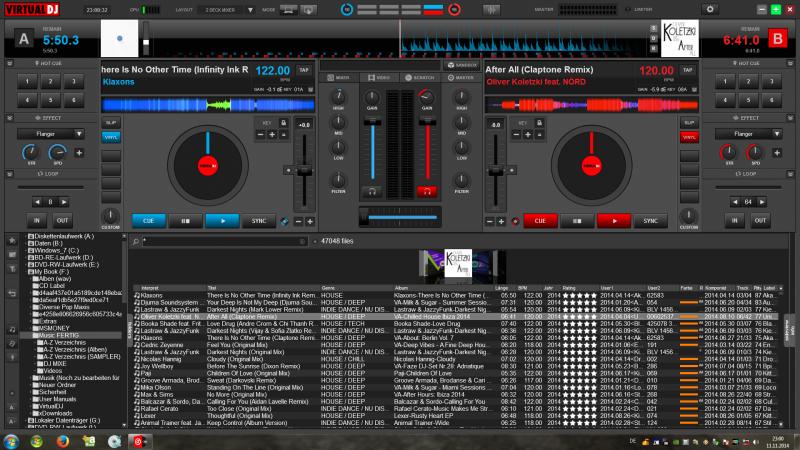The height and width of the screenshot is (450, 800).
Task: Click the waveform display icon in top bar
Action: [491, 9]
